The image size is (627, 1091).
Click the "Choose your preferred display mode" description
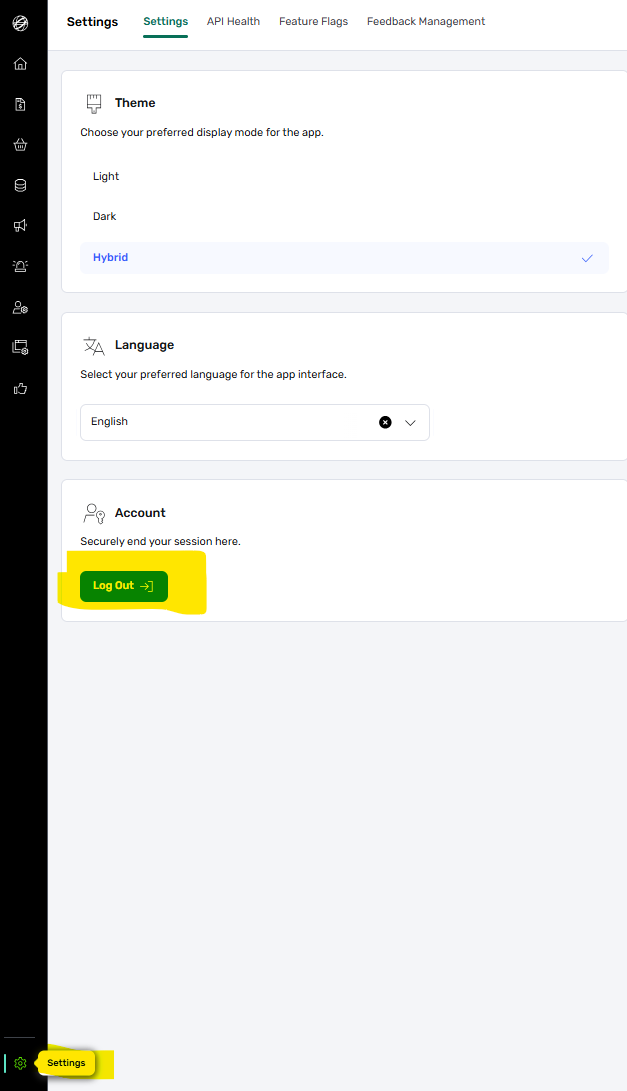pyautogui.click(x=202, y=132)
